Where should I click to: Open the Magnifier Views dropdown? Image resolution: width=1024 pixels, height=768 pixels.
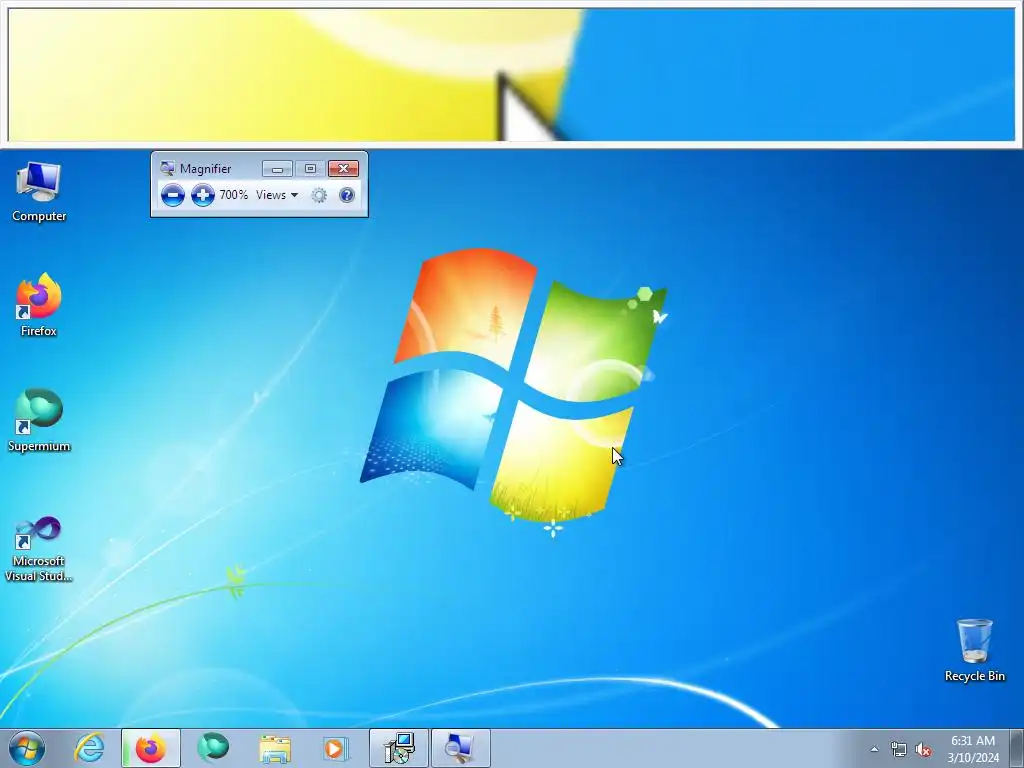point(277,195)
